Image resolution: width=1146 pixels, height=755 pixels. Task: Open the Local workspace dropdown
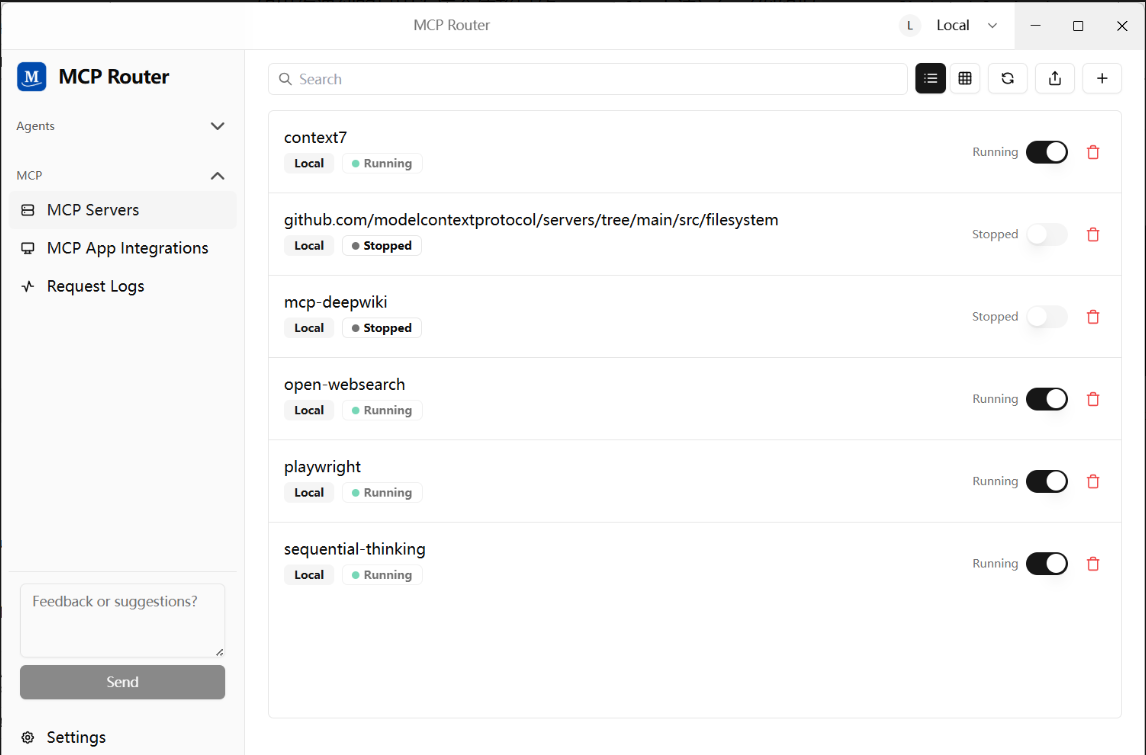[x=967, y=26]
